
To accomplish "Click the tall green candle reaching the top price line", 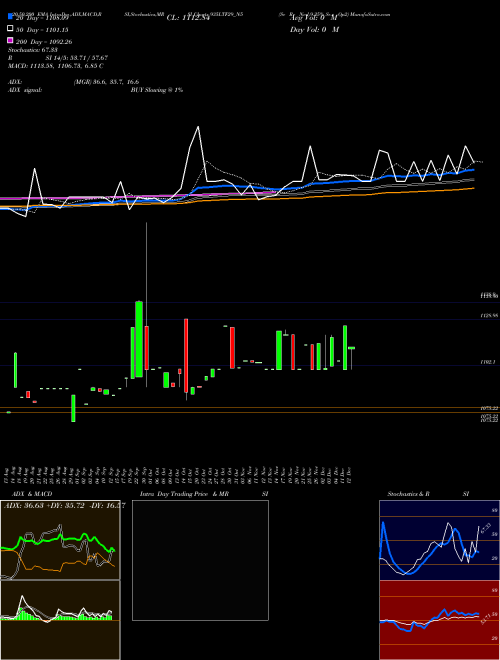I will pos(139,339).
